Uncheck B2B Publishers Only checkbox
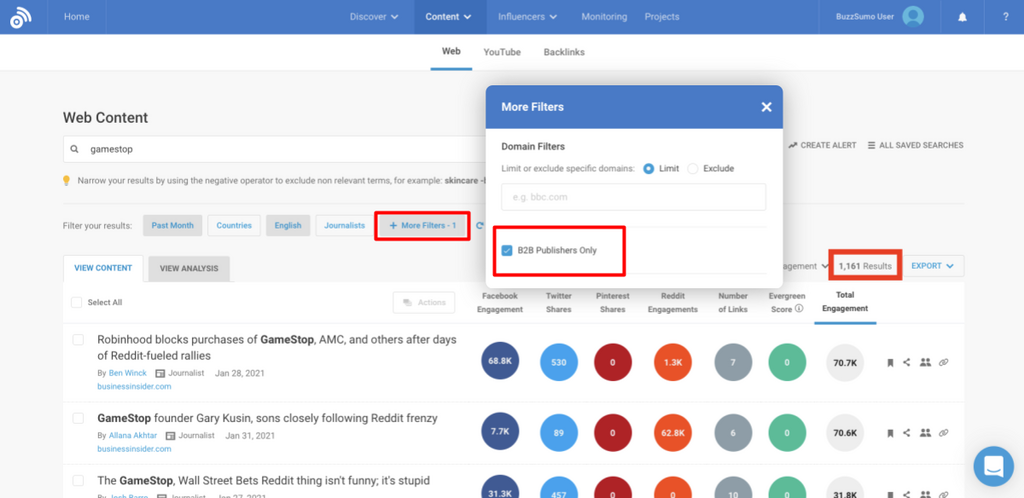Viewport: 1024px width, 498px height. click(507, 250)
